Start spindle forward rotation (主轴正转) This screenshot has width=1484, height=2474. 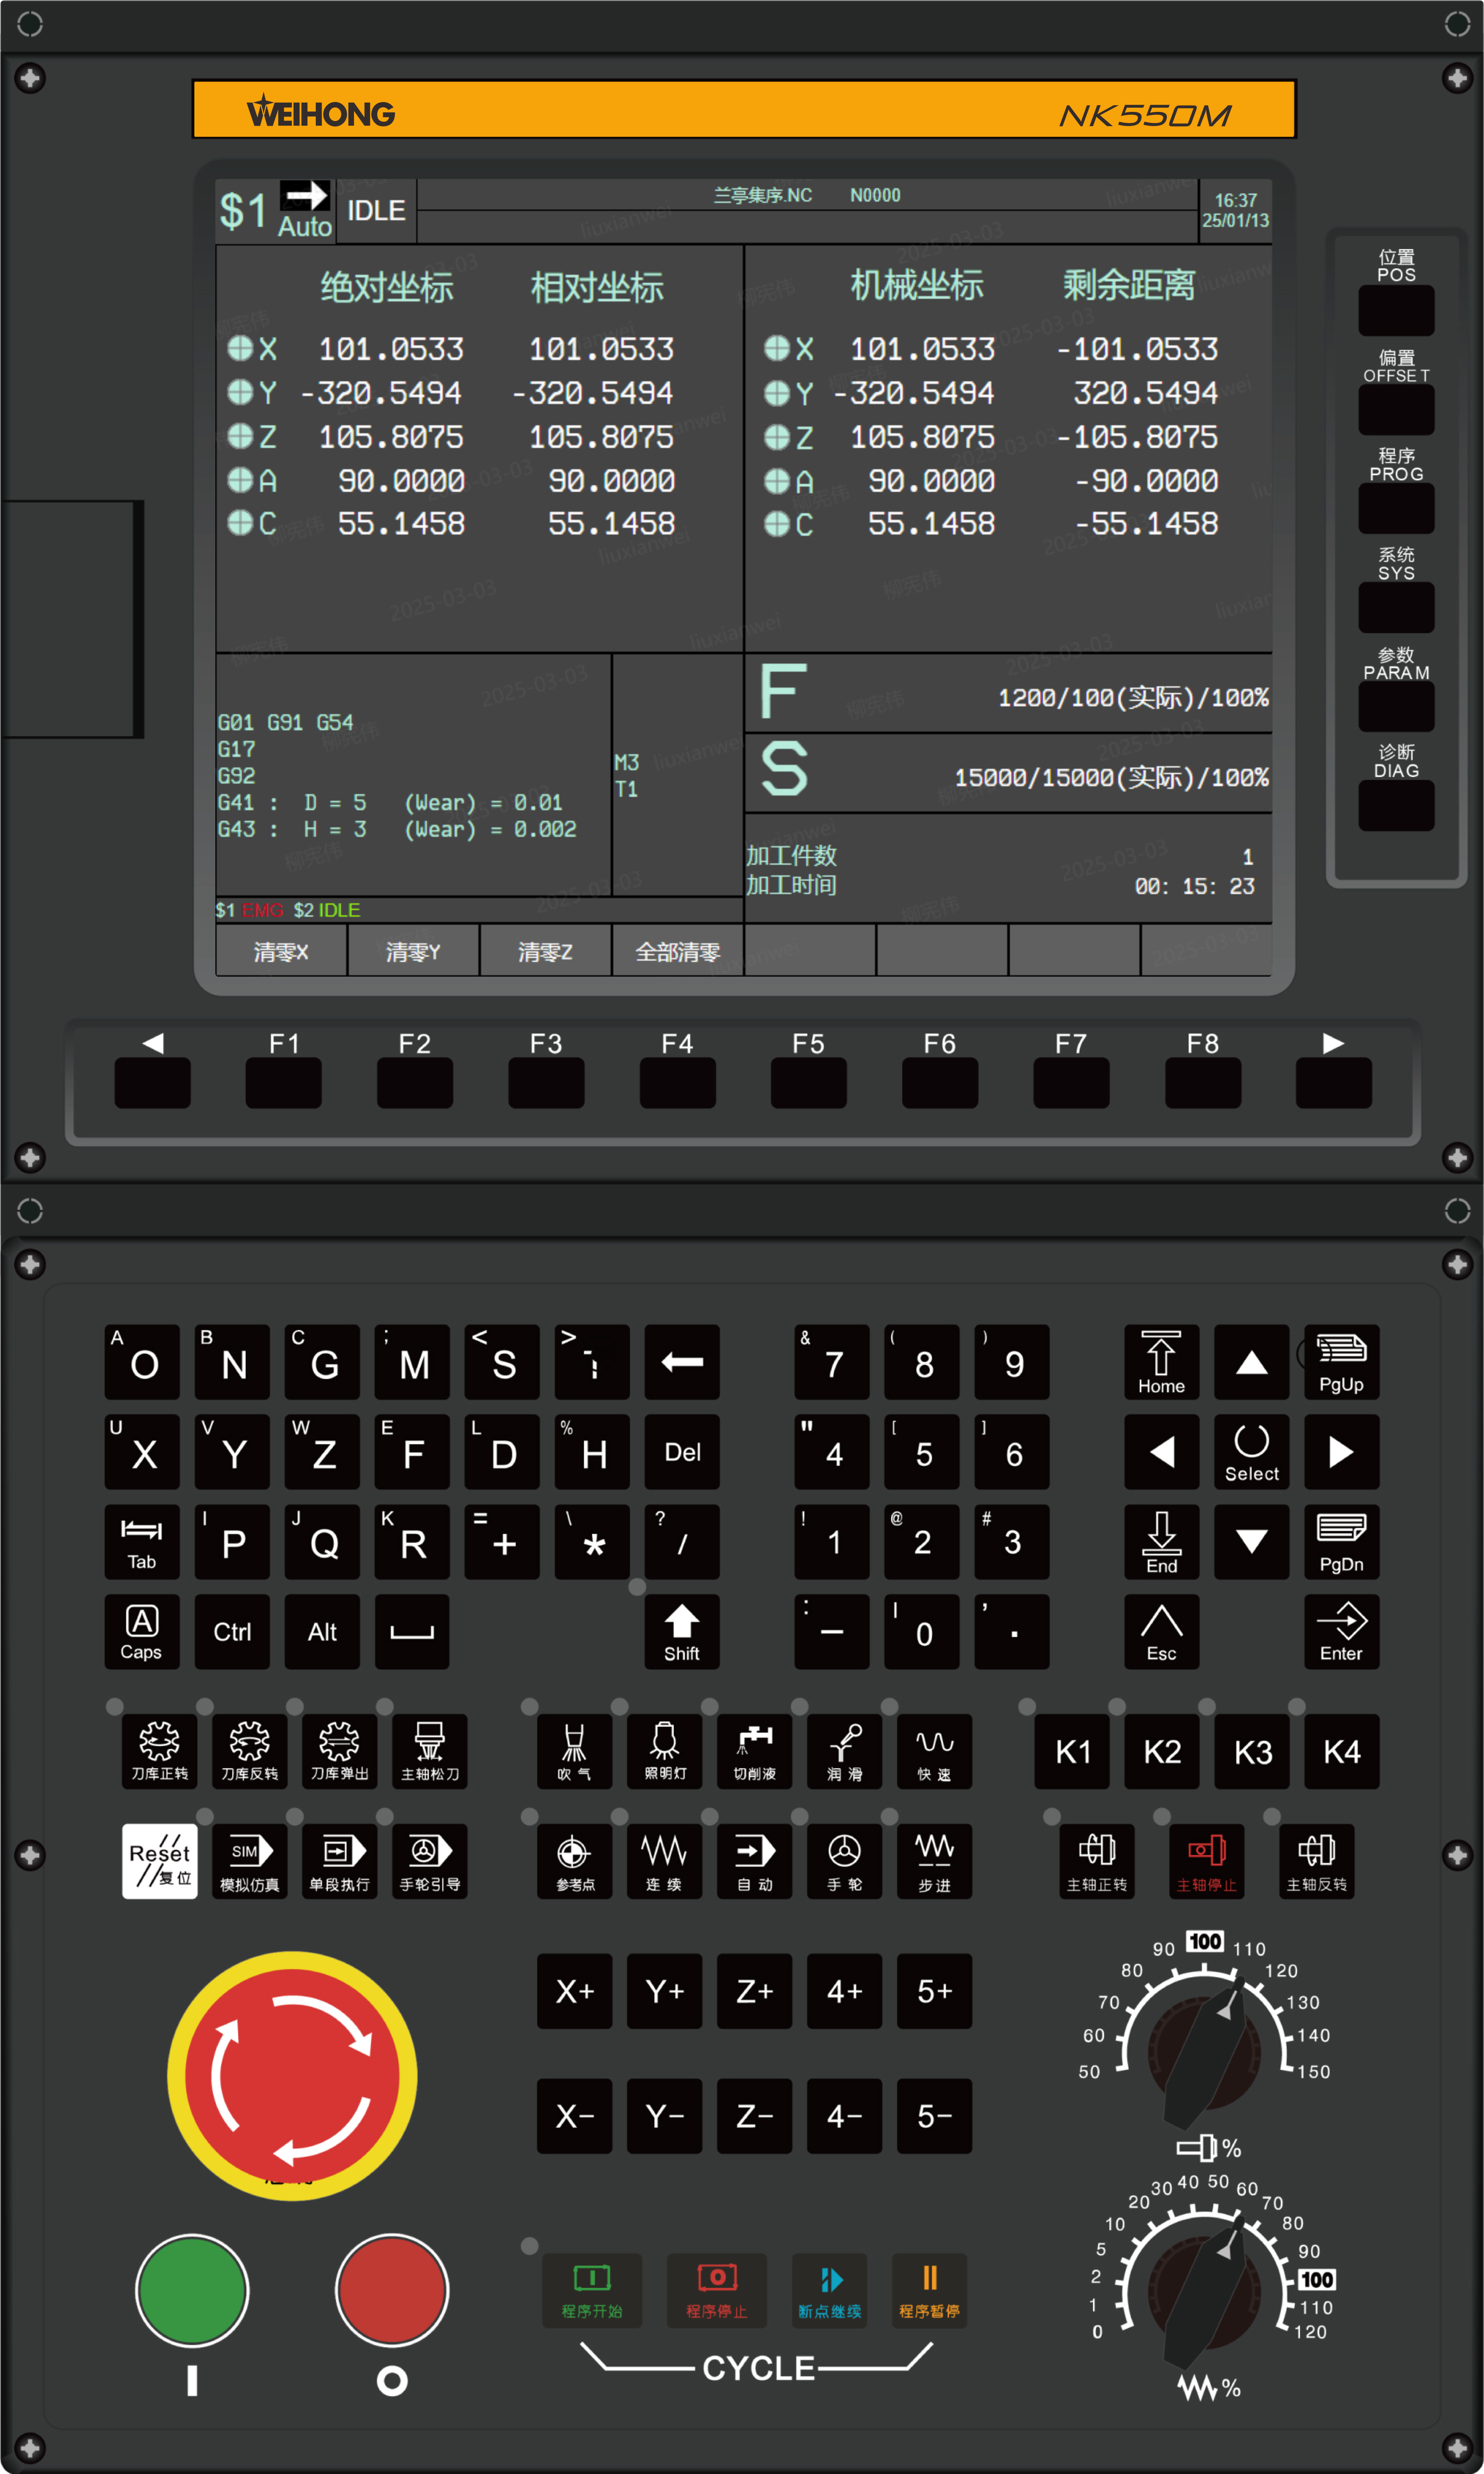click(1097, 1861)
